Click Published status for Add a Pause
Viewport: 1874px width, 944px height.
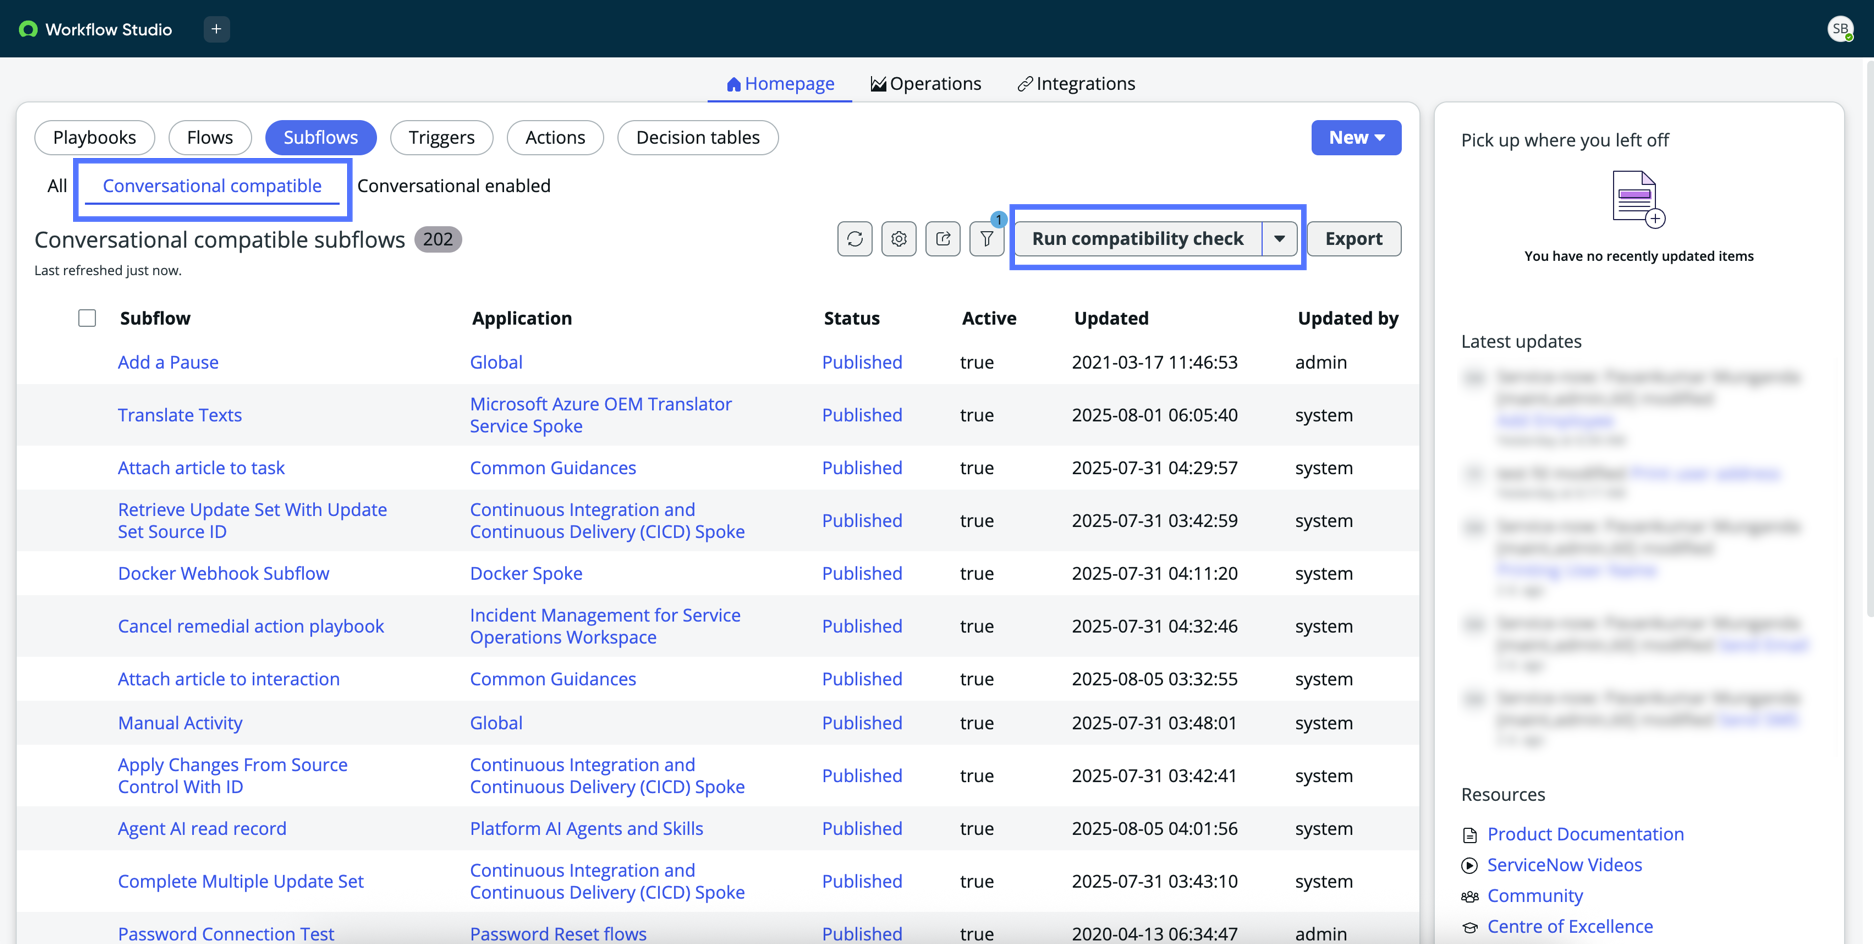tap(862, 363)
